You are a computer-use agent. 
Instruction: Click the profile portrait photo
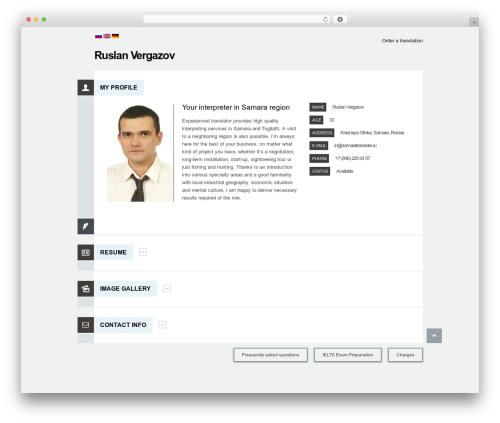[140, 153]
